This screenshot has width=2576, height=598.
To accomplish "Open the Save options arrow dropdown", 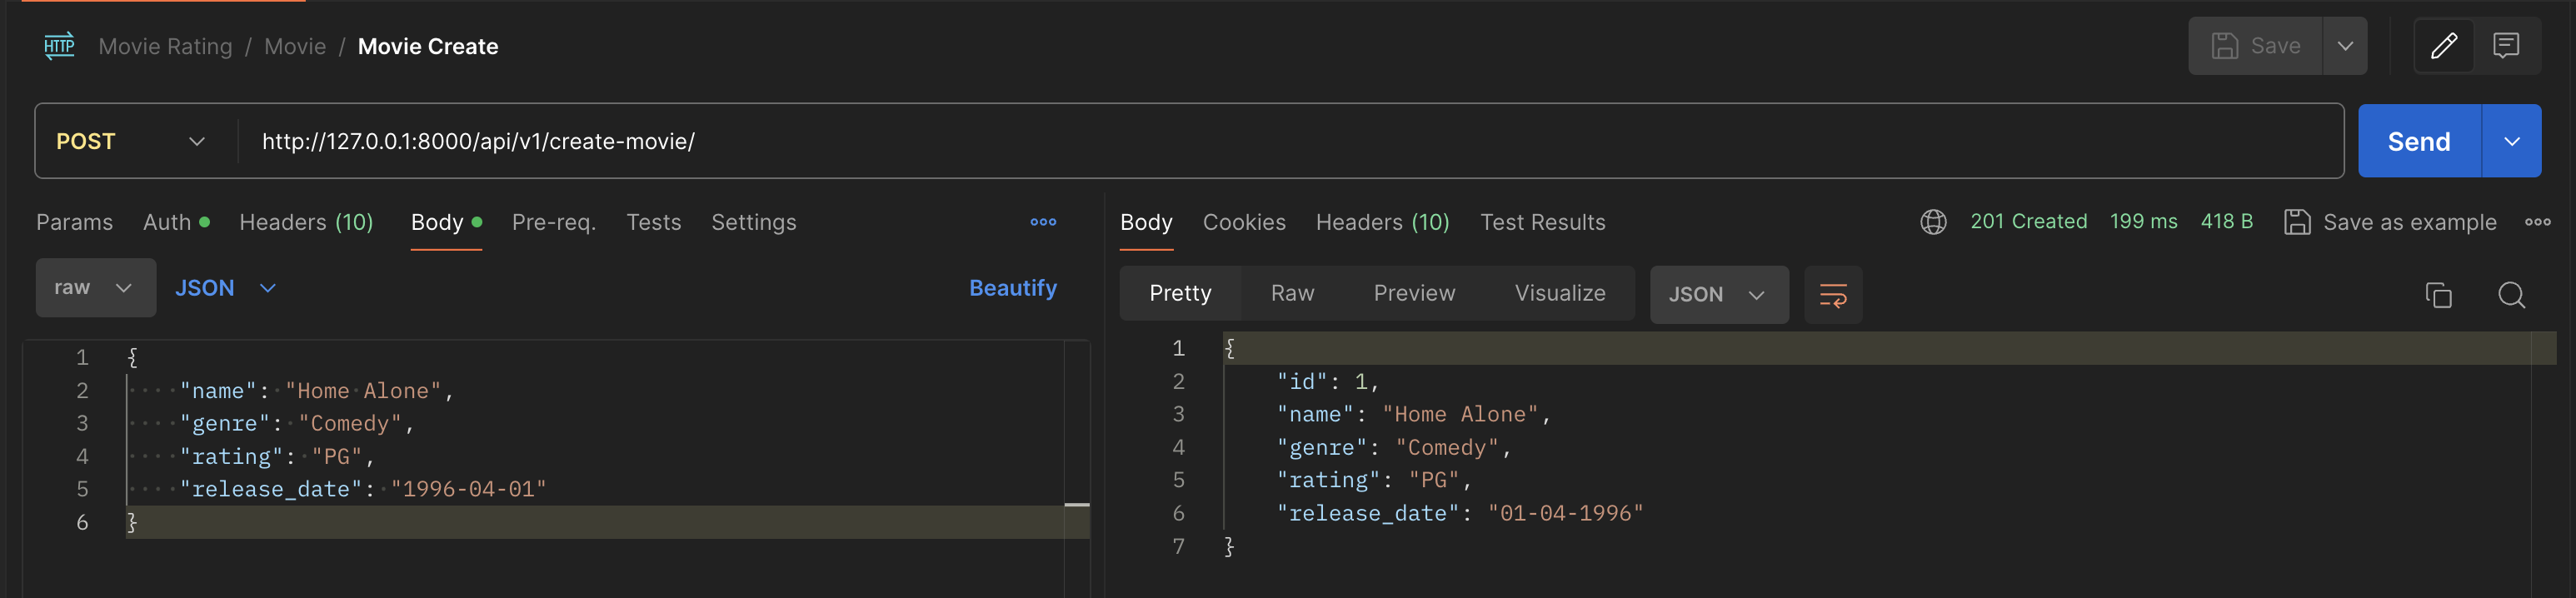I will click(x=2344, y=46).
